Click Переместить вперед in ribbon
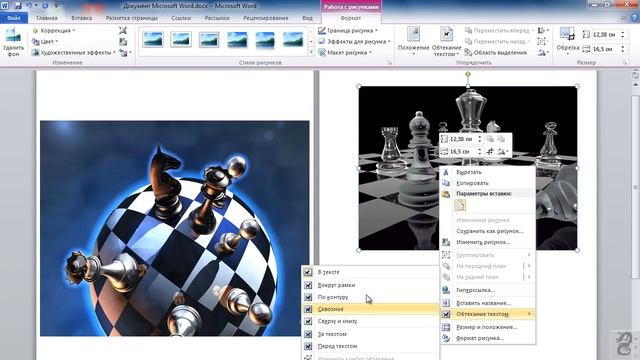The width and height of the screenshot is (640, 360). click(499, 31)
